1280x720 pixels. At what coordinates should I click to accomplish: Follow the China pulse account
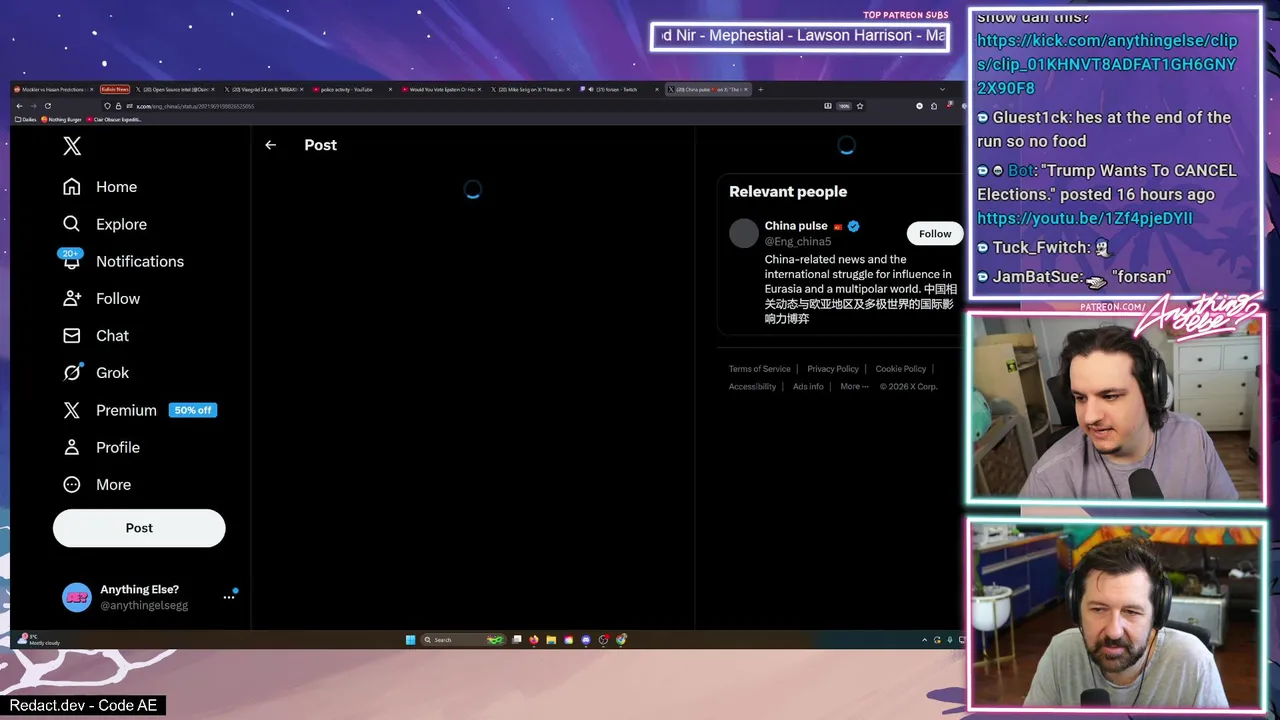[x=935, y=234]
